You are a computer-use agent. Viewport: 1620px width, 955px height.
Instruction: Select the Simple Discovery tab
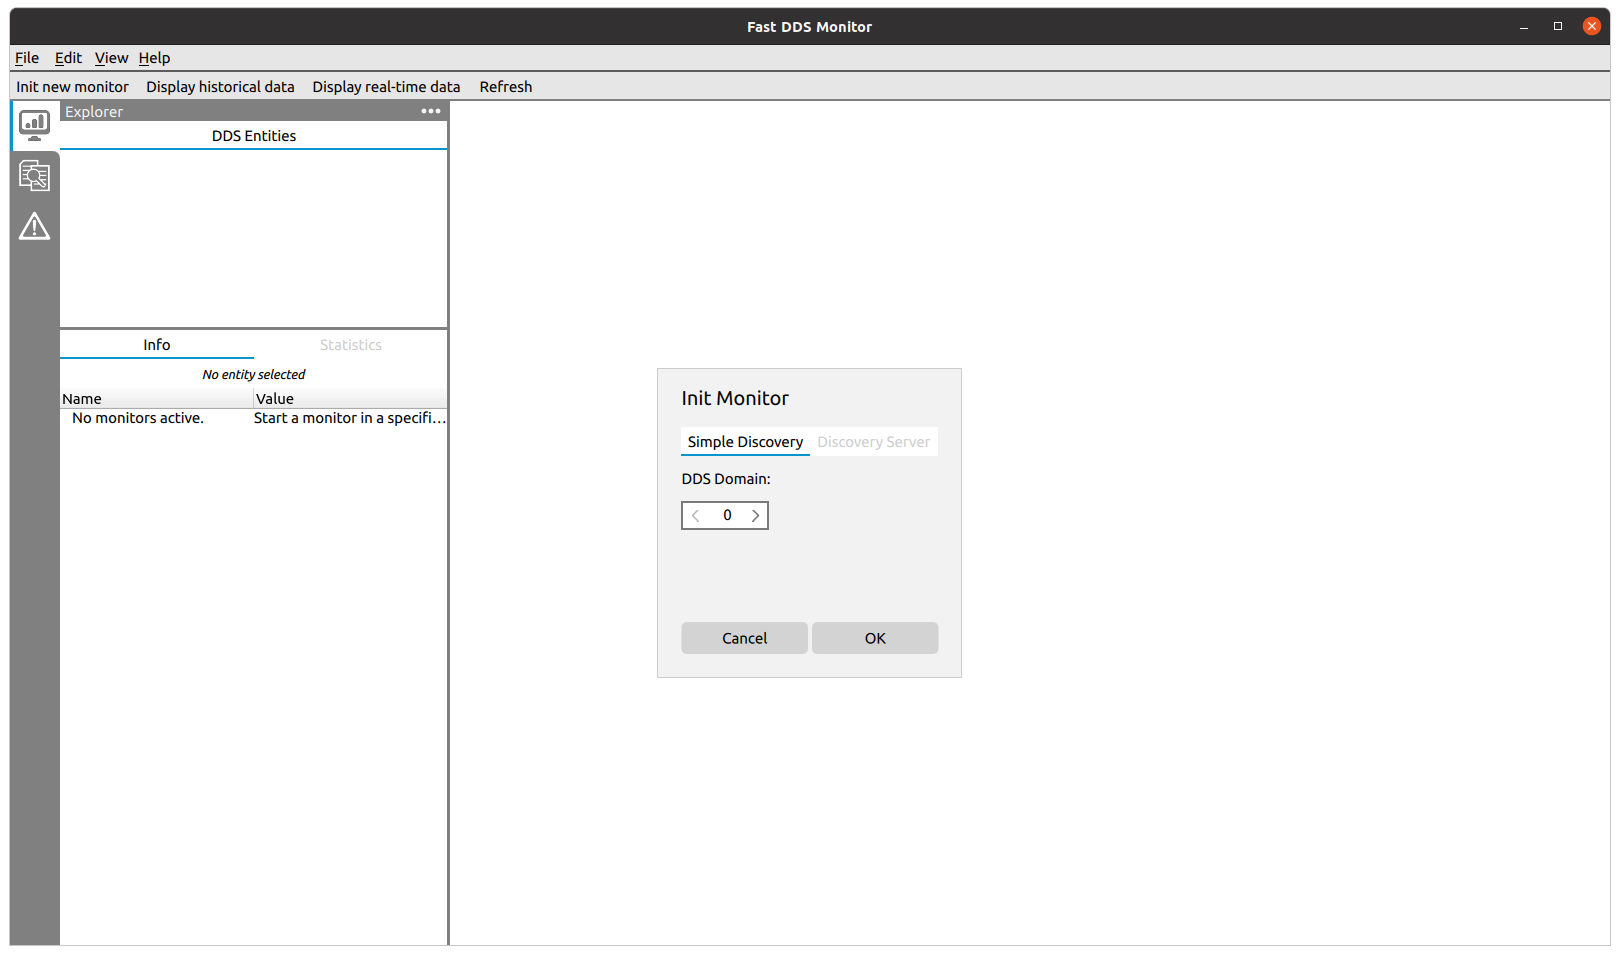[745, 442]
